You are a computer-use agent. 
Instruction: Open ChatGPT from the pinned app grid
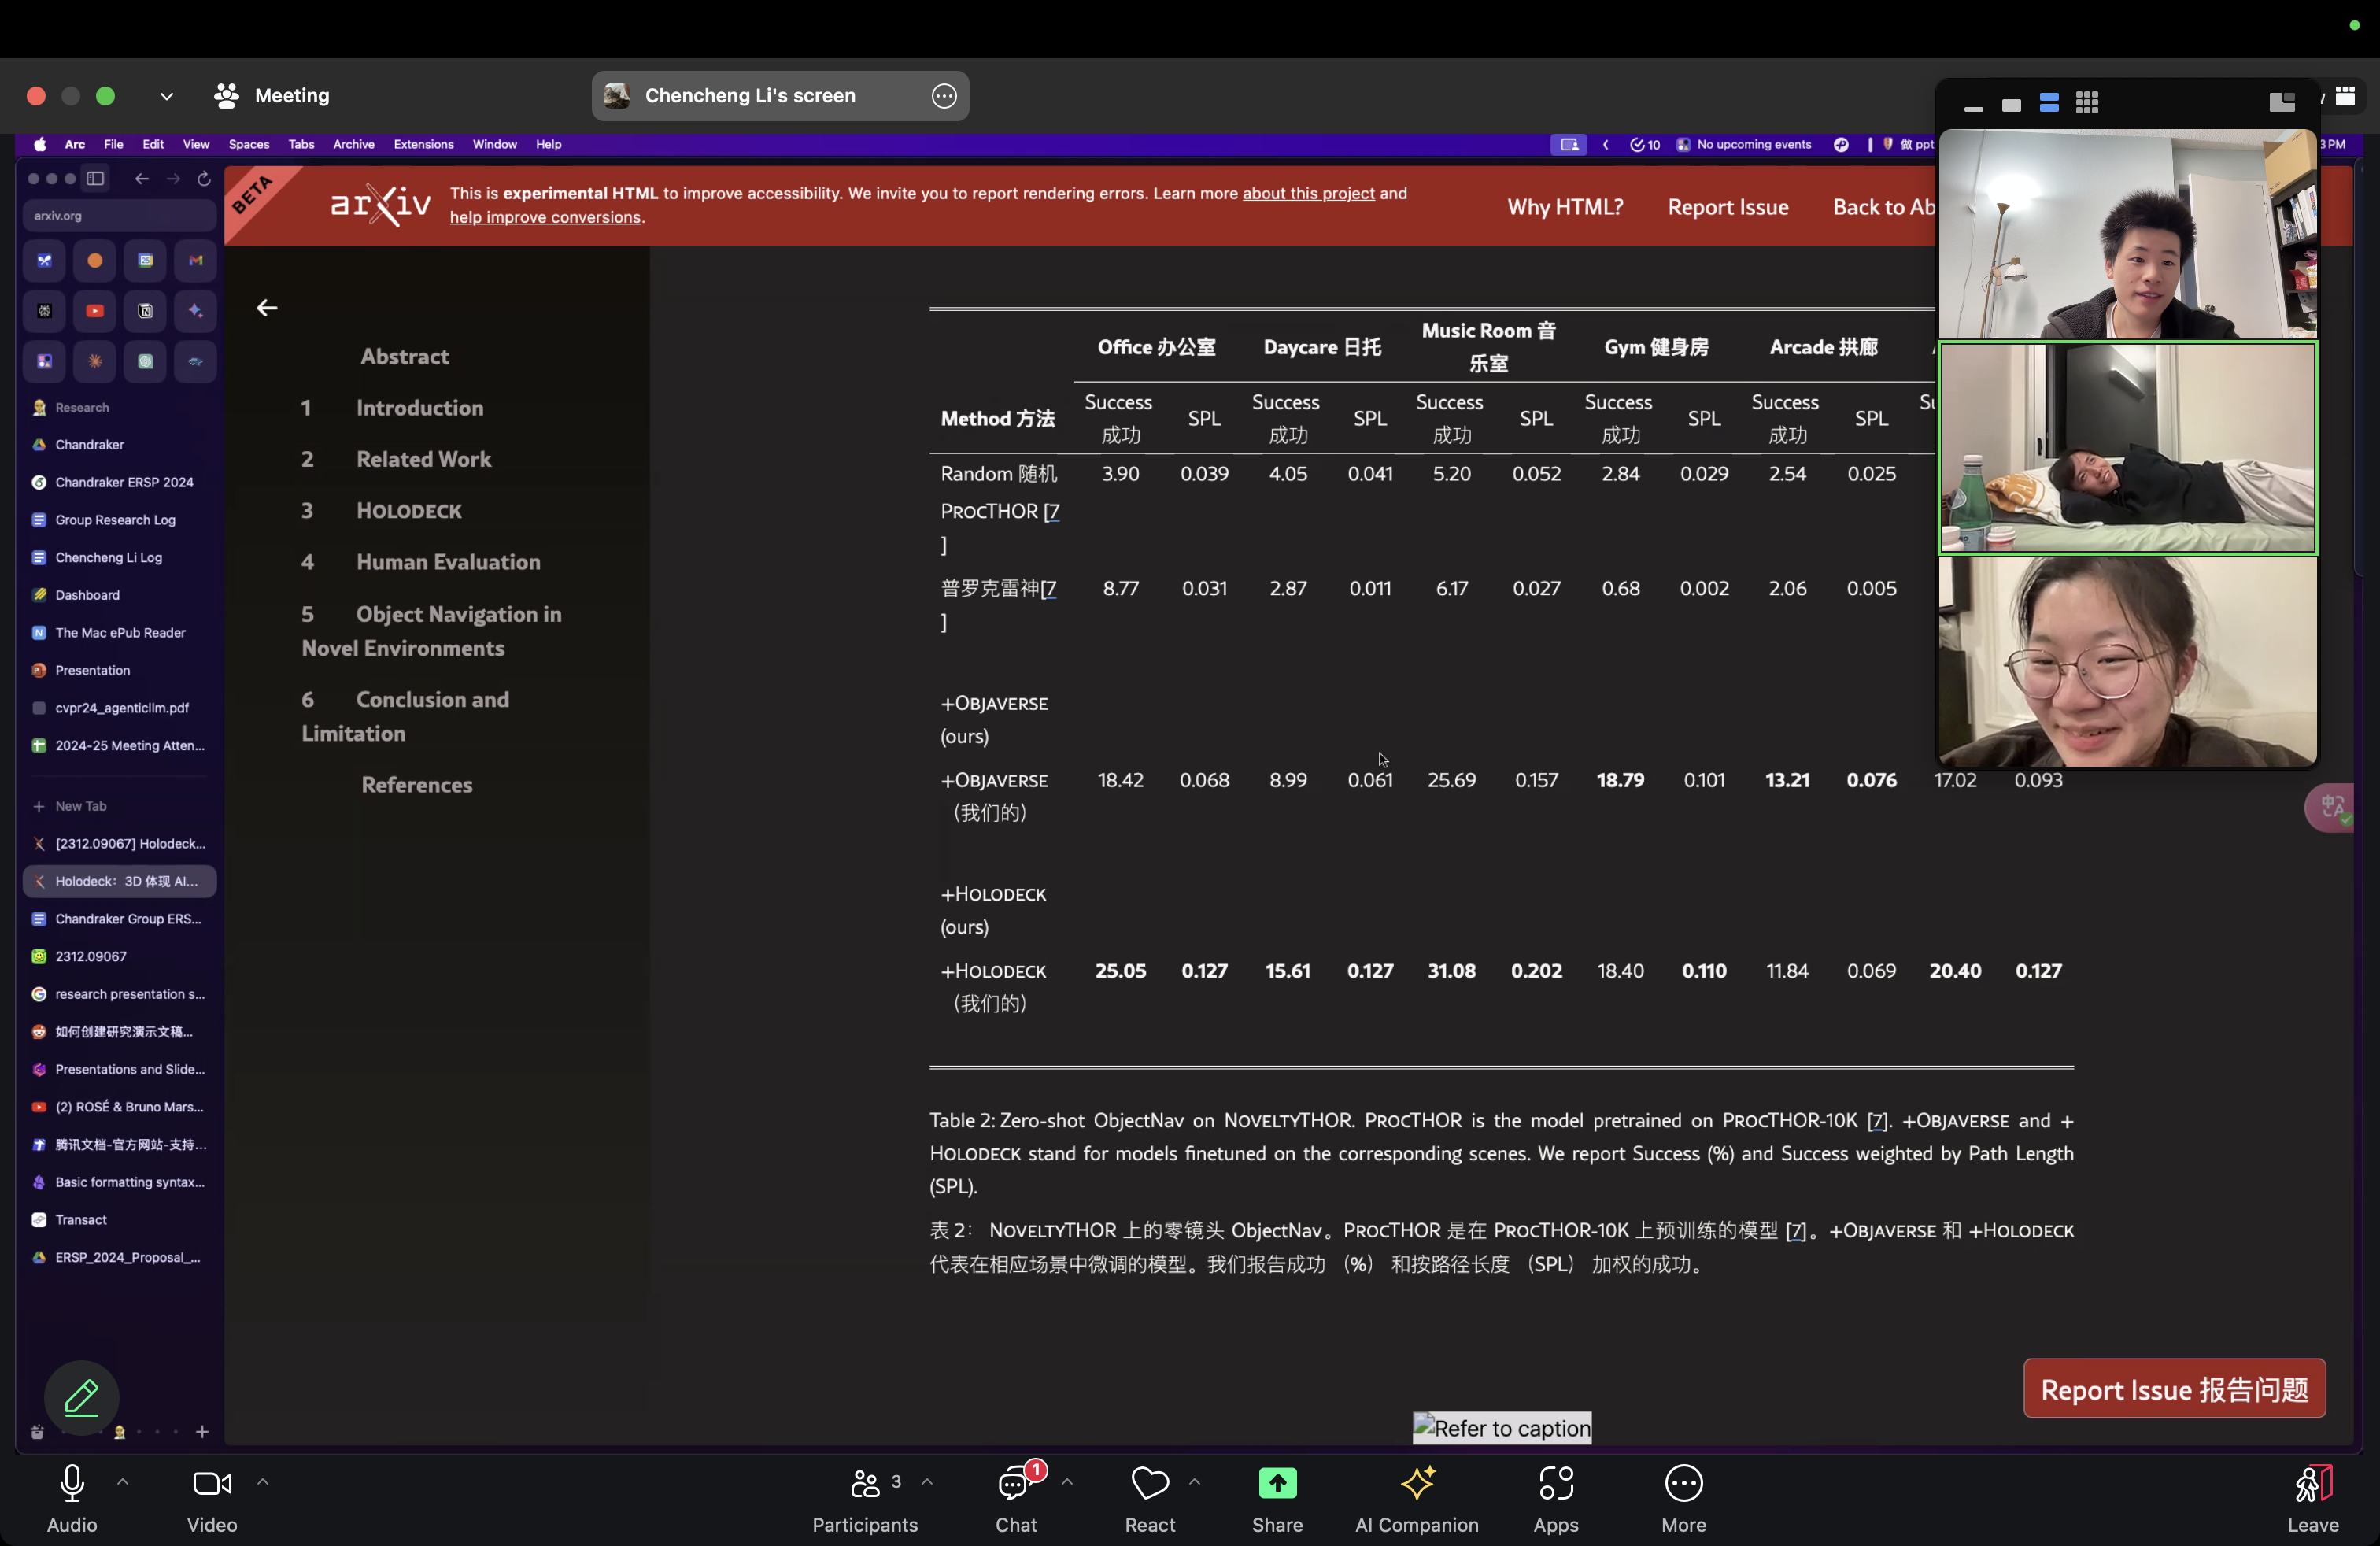pyautogui.click(x=146, y=362)
